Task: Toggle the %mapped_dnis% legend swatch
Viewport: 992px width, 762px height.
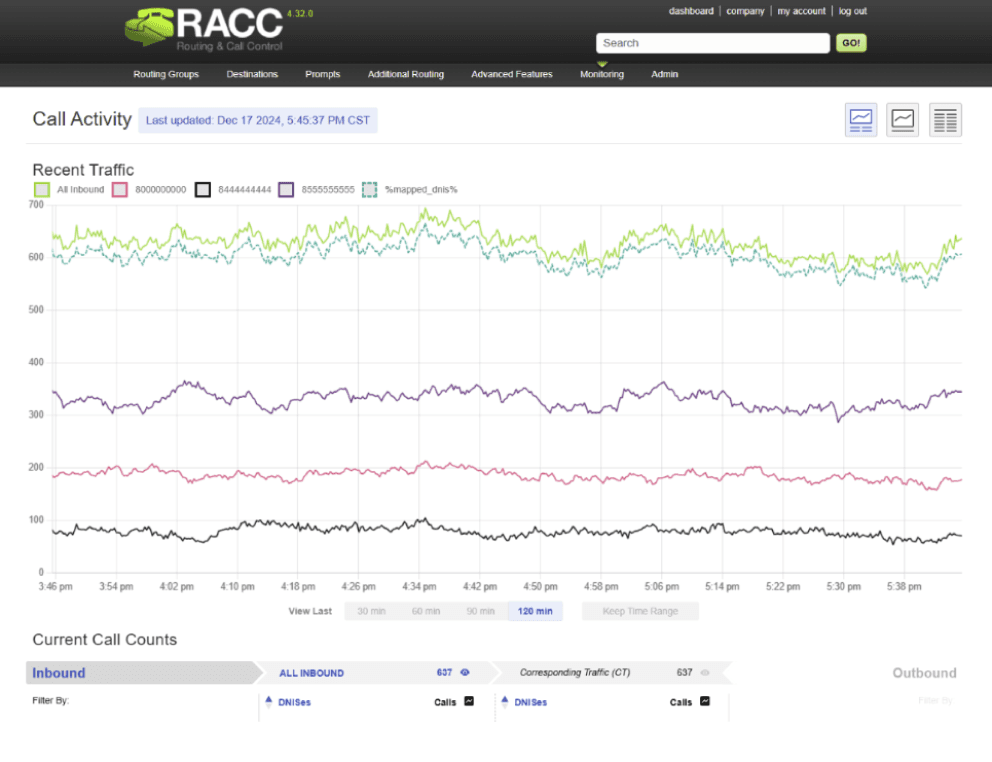Action: point(369,189)
